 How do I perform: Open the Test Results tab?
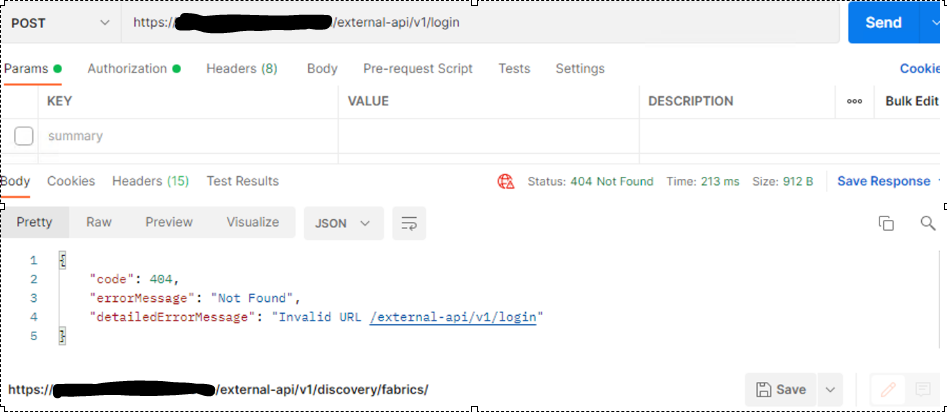(242, 181)
